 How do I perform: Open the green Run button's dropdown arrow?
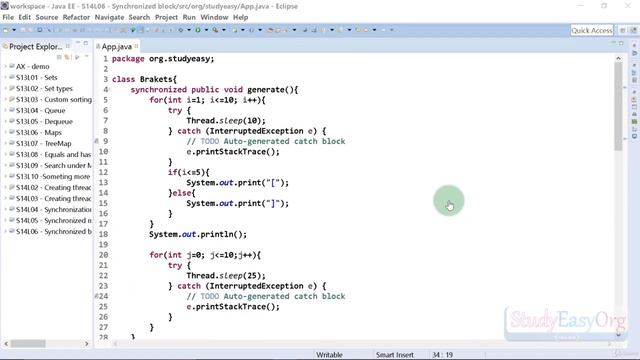(206, 30)
